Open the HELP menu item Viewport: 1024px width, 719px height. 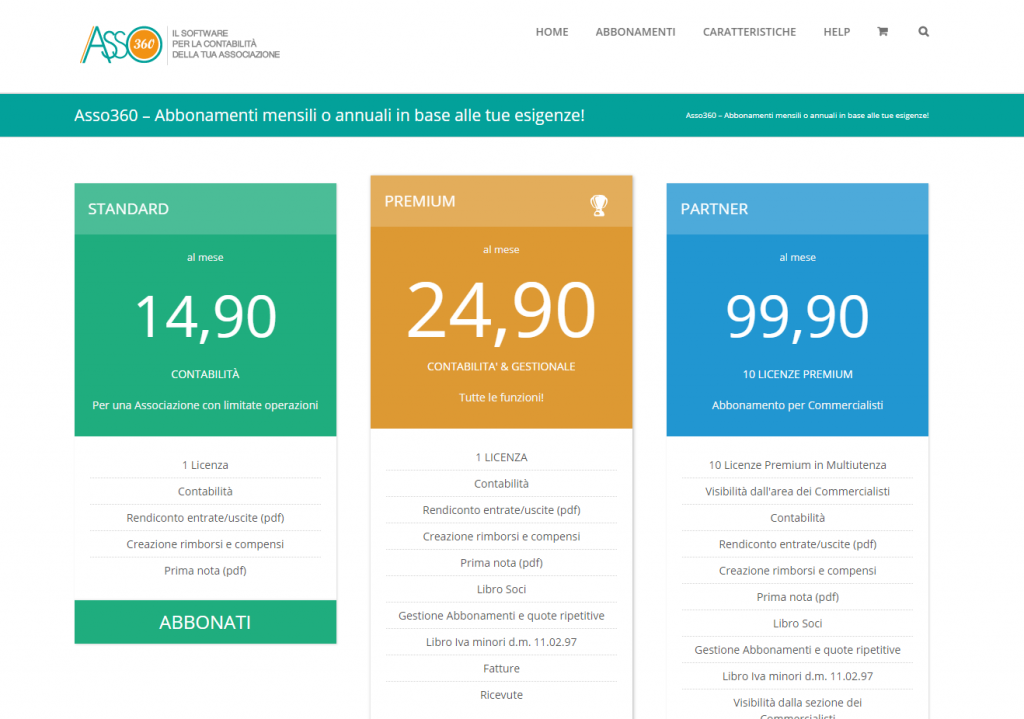837,32
